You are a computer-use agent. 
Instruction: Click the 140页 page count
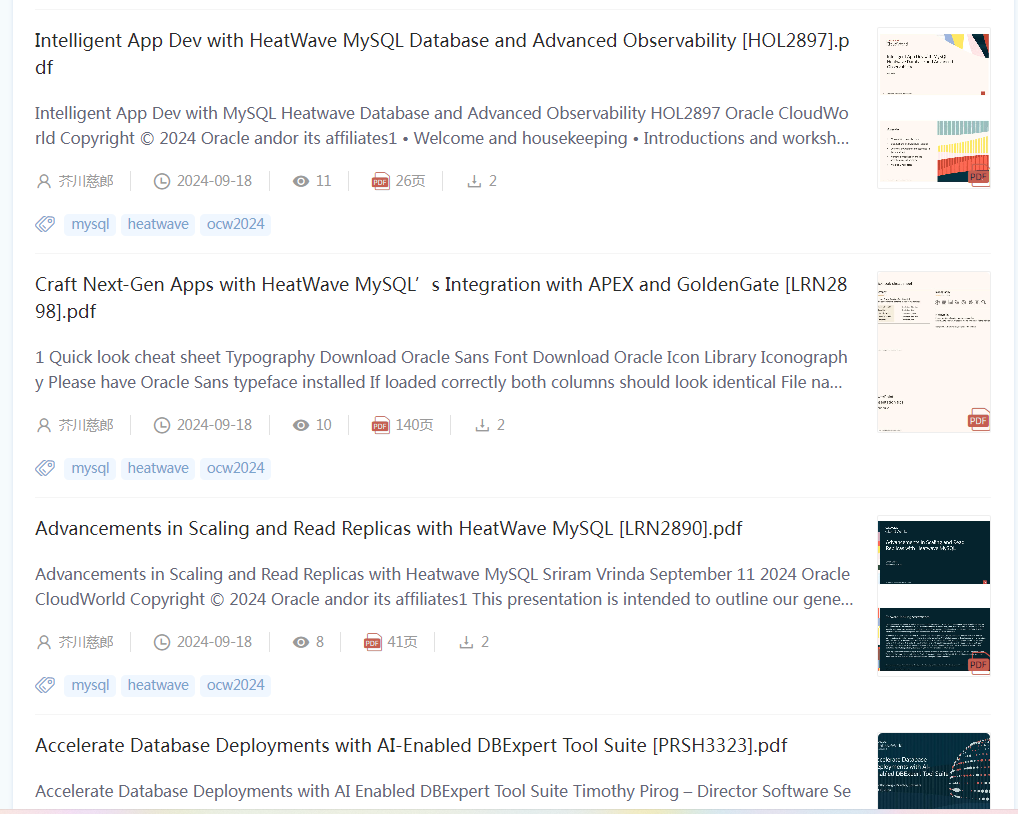(x=414, y=425)
